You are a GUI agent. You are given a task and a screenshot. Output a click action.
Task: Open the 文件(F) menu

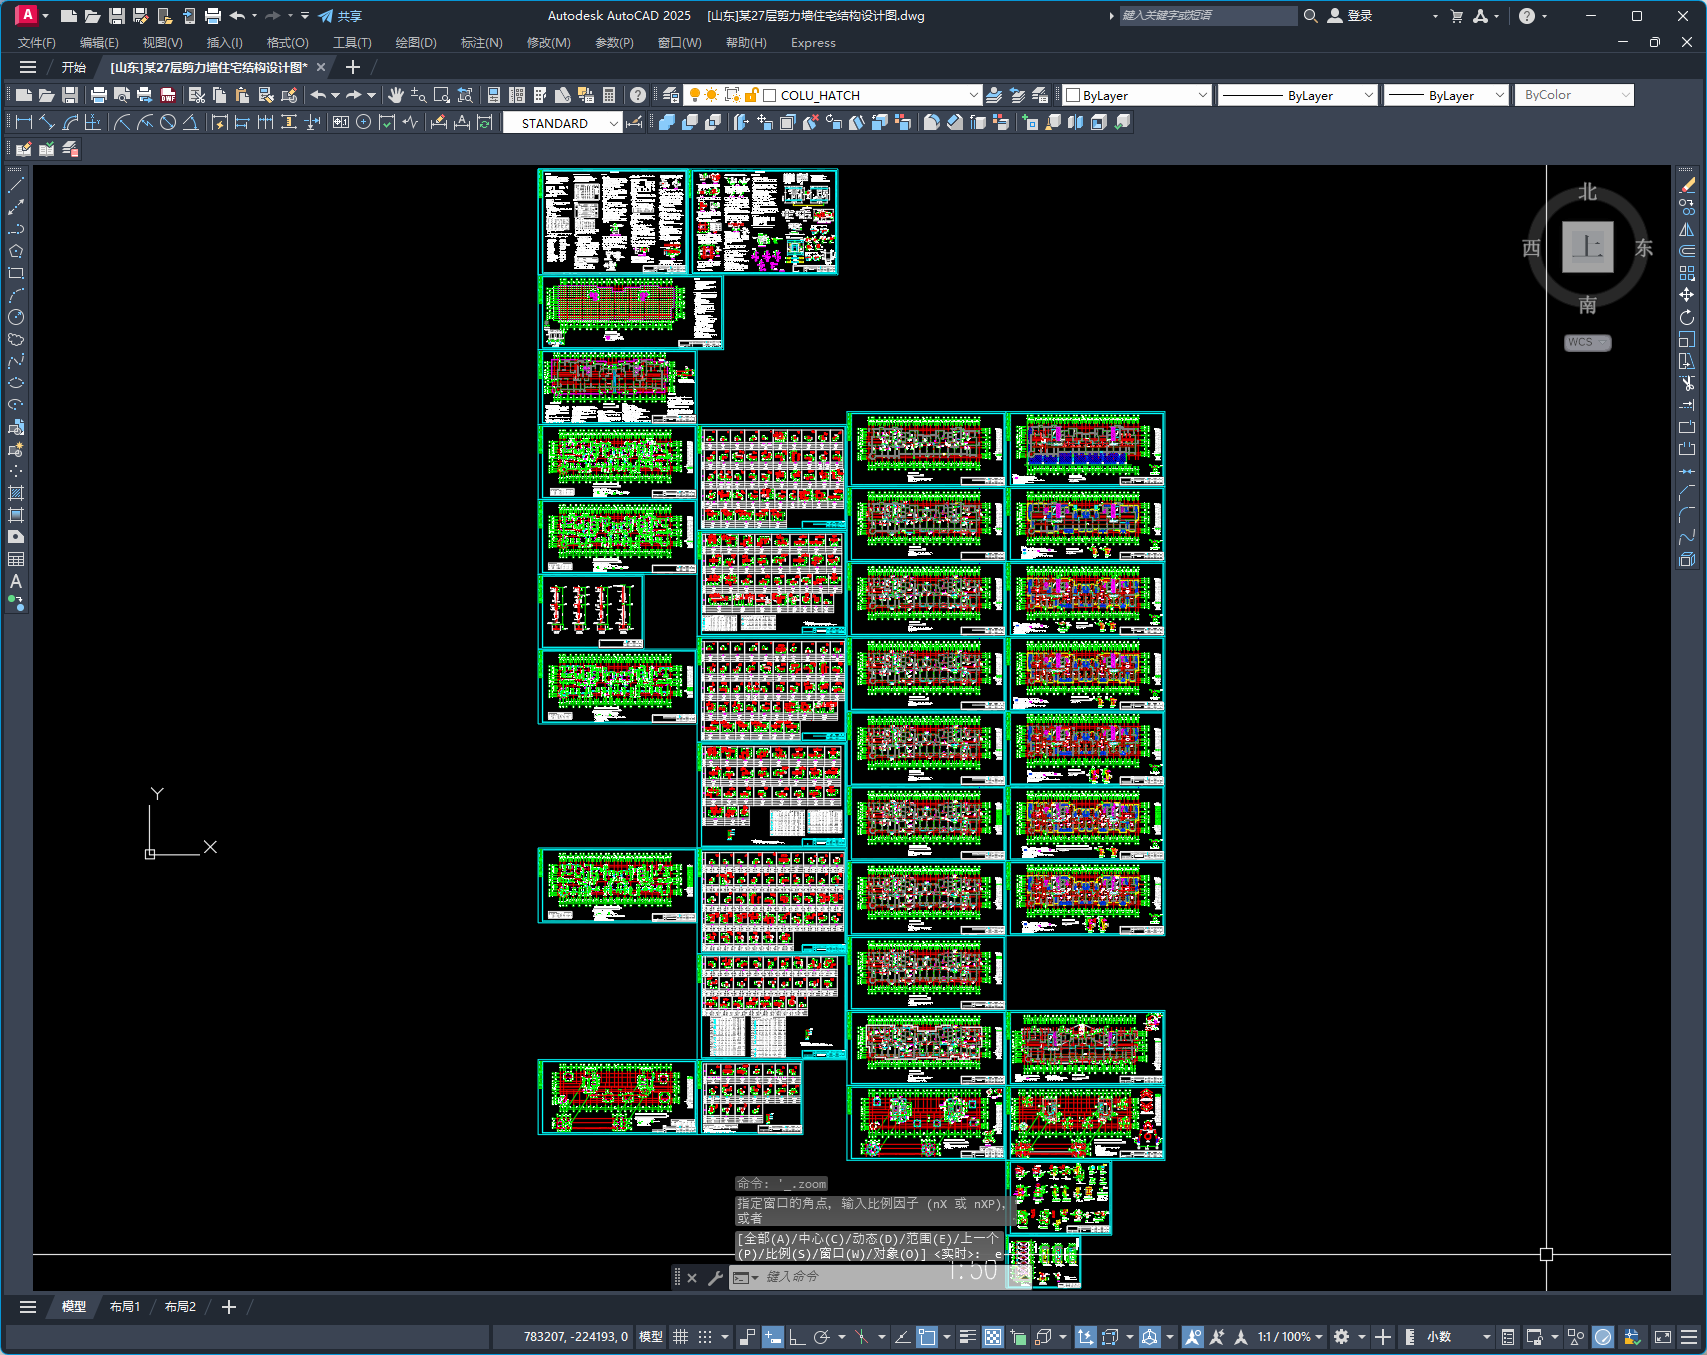(37, 43)
